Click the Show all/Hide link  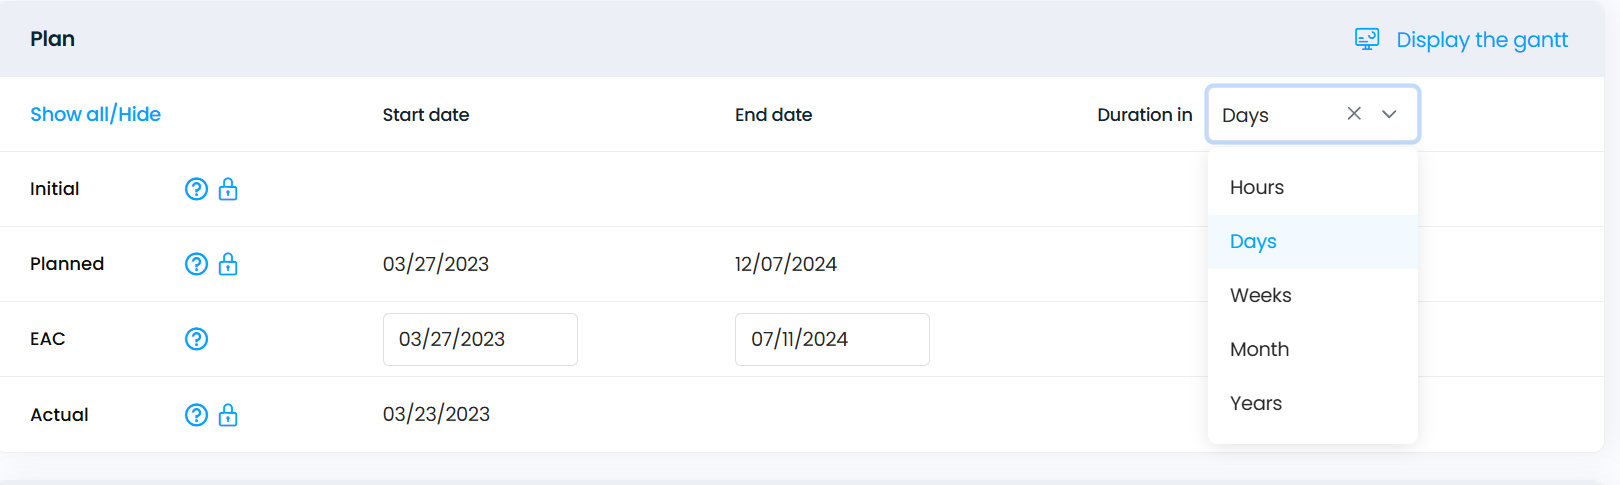95,114
